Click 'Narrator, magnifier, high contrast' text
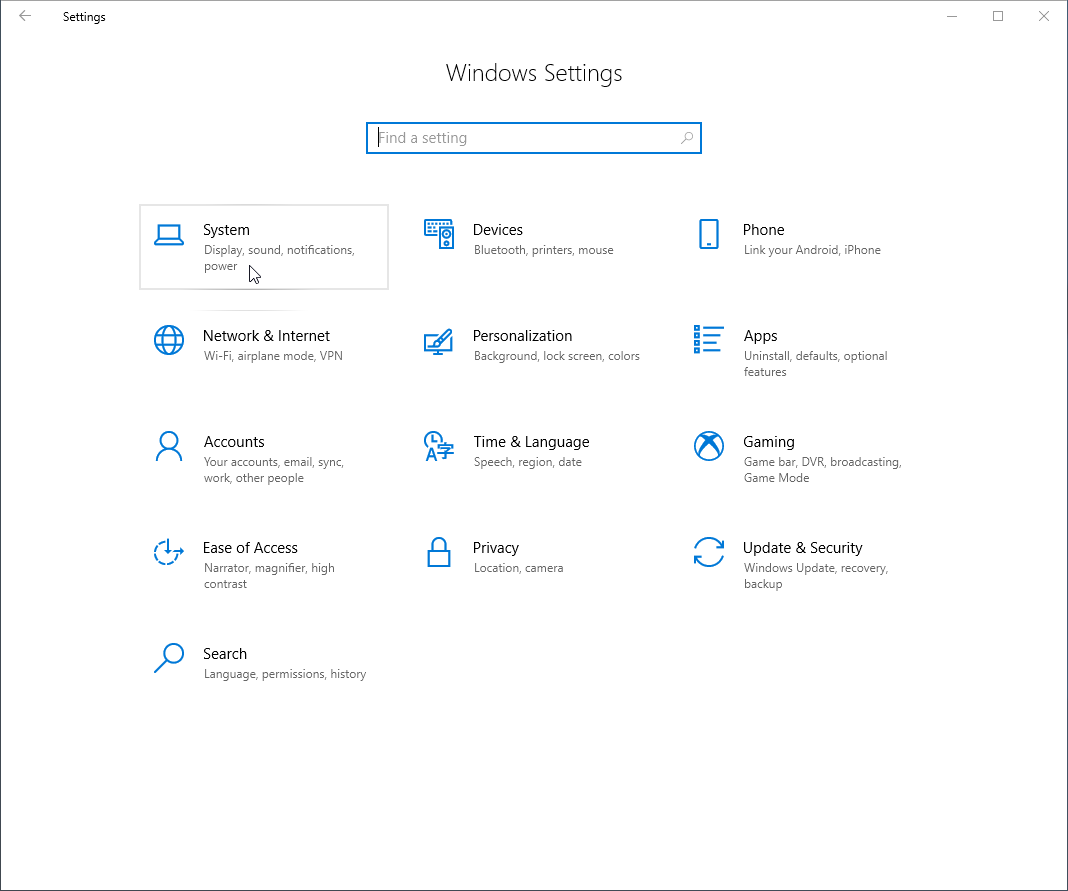The height and width of the screenshot is (891, 1068). pyautogui.click(x=269, y=576)
